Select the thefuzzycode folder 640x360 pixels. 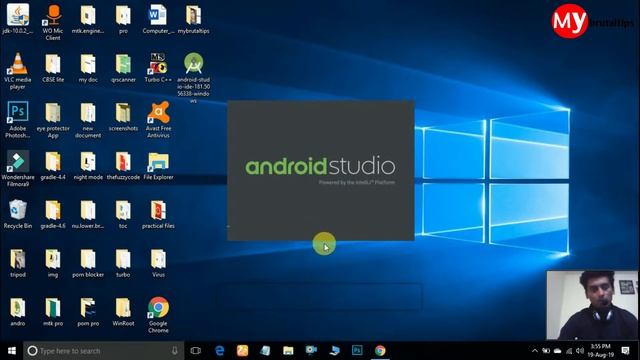click(123, 165)
